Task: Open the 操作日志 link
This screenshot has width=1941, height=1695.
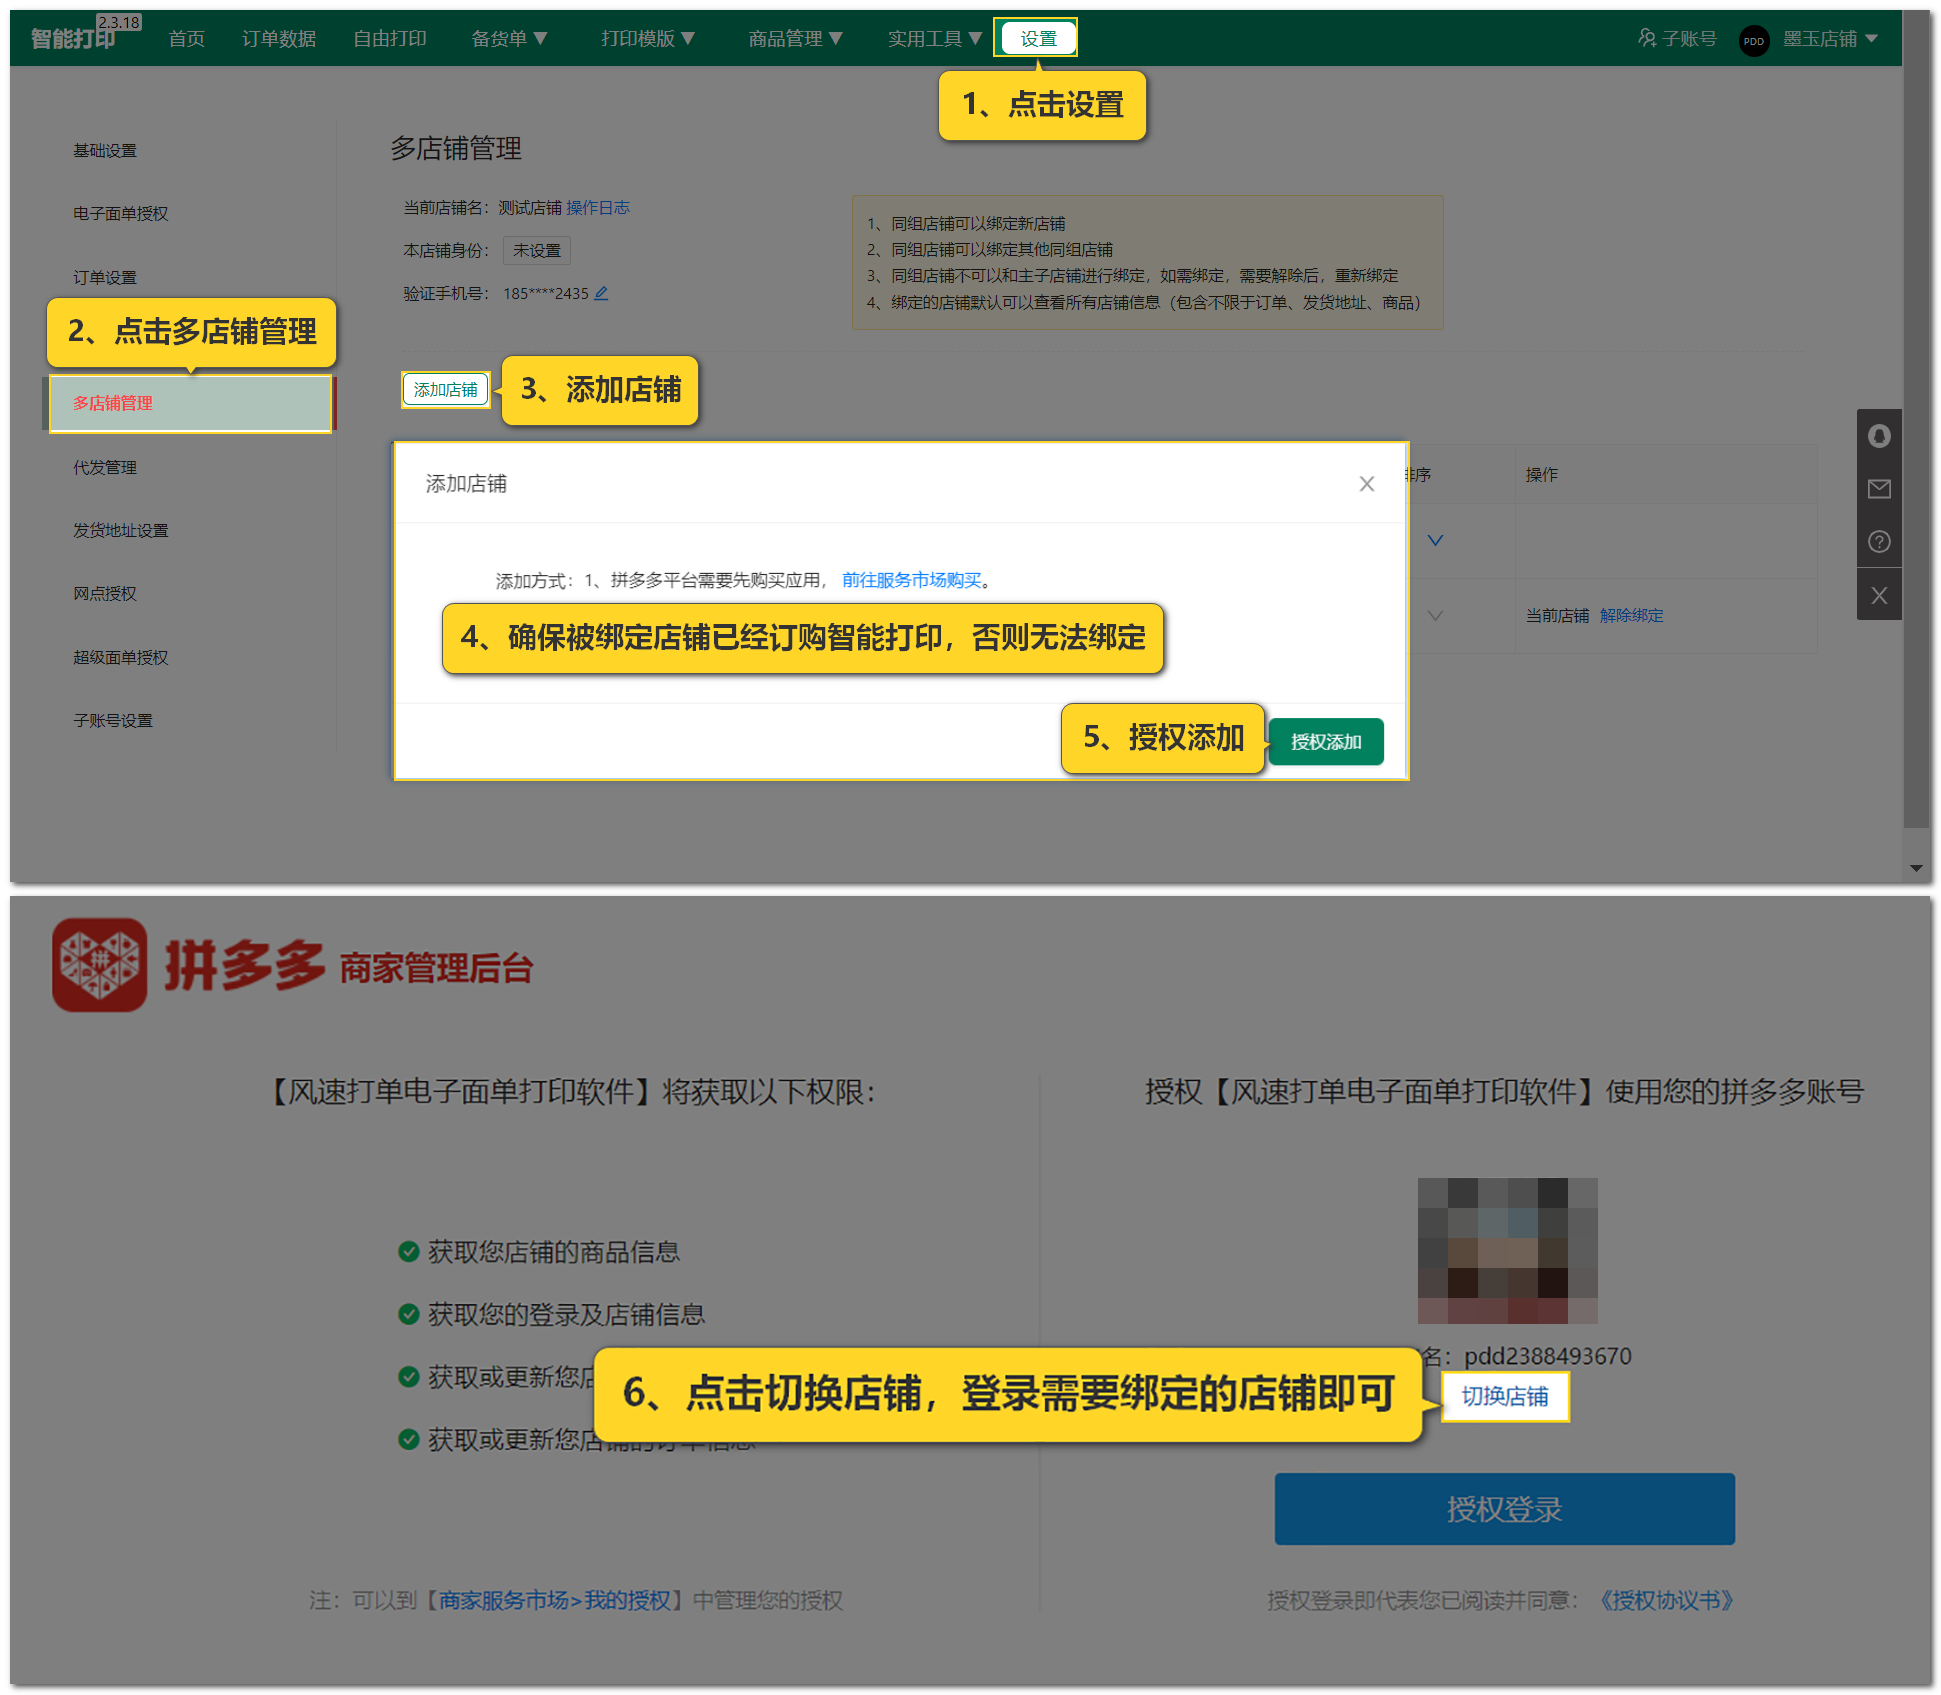Action: point(598,207)
